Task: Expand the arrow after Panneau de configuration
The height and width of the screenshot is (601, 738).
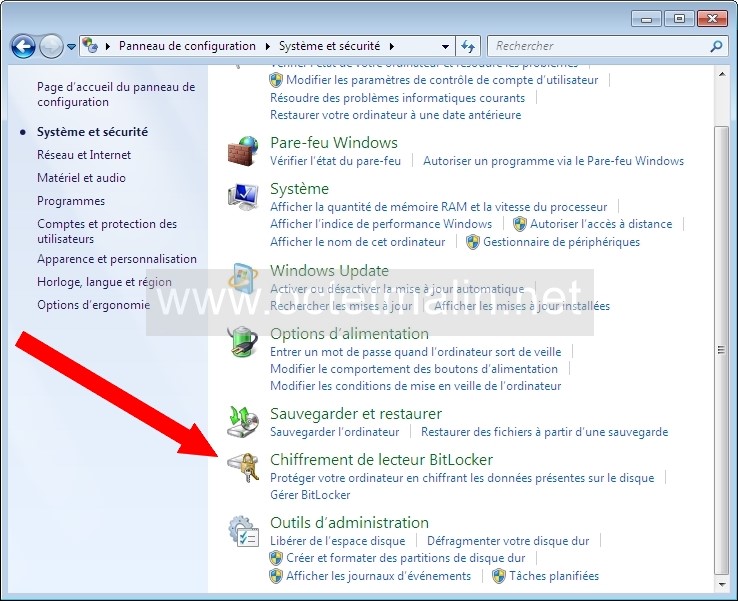Action: 268,46
